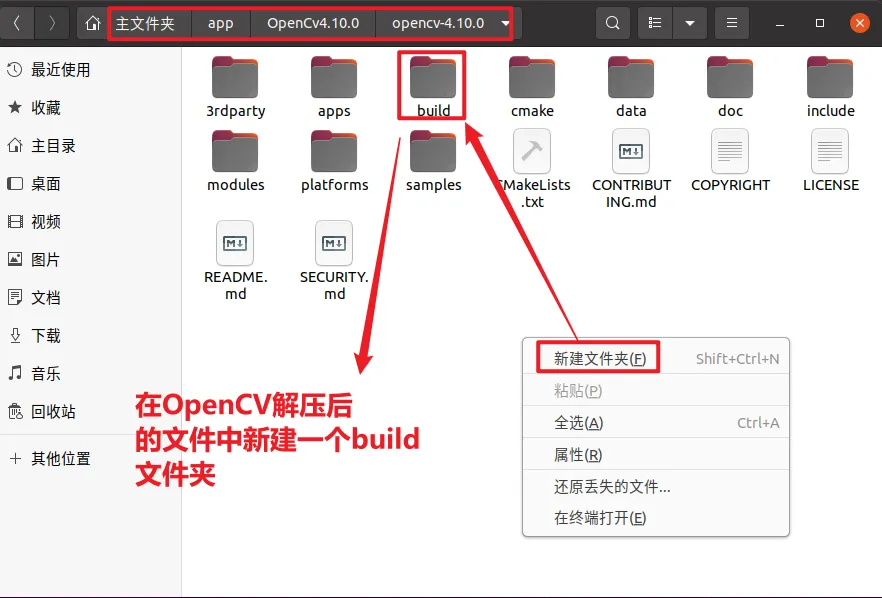This screenshot has height=598, width=882.
Task: Switch to list view with the view button
Action: [655, 23]
